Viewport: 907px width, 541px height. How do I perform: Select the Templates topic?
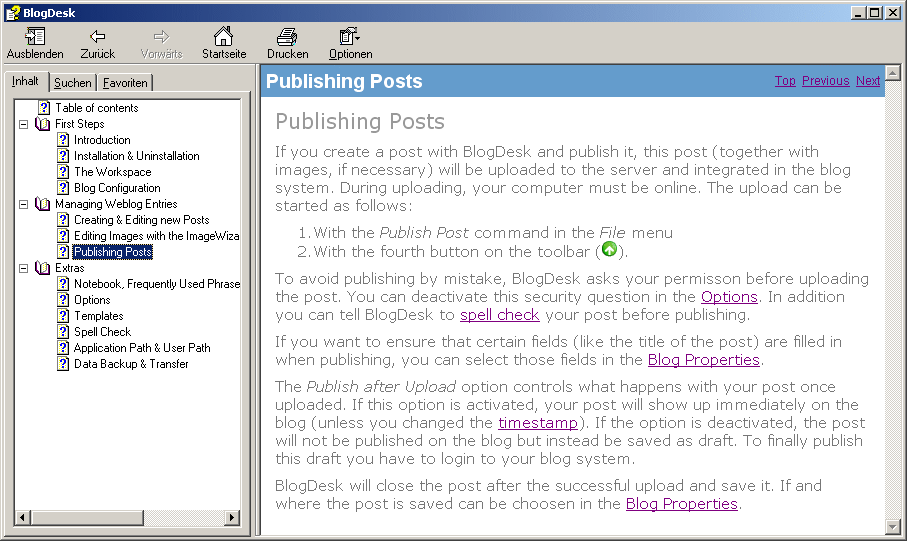pos(98,316)
